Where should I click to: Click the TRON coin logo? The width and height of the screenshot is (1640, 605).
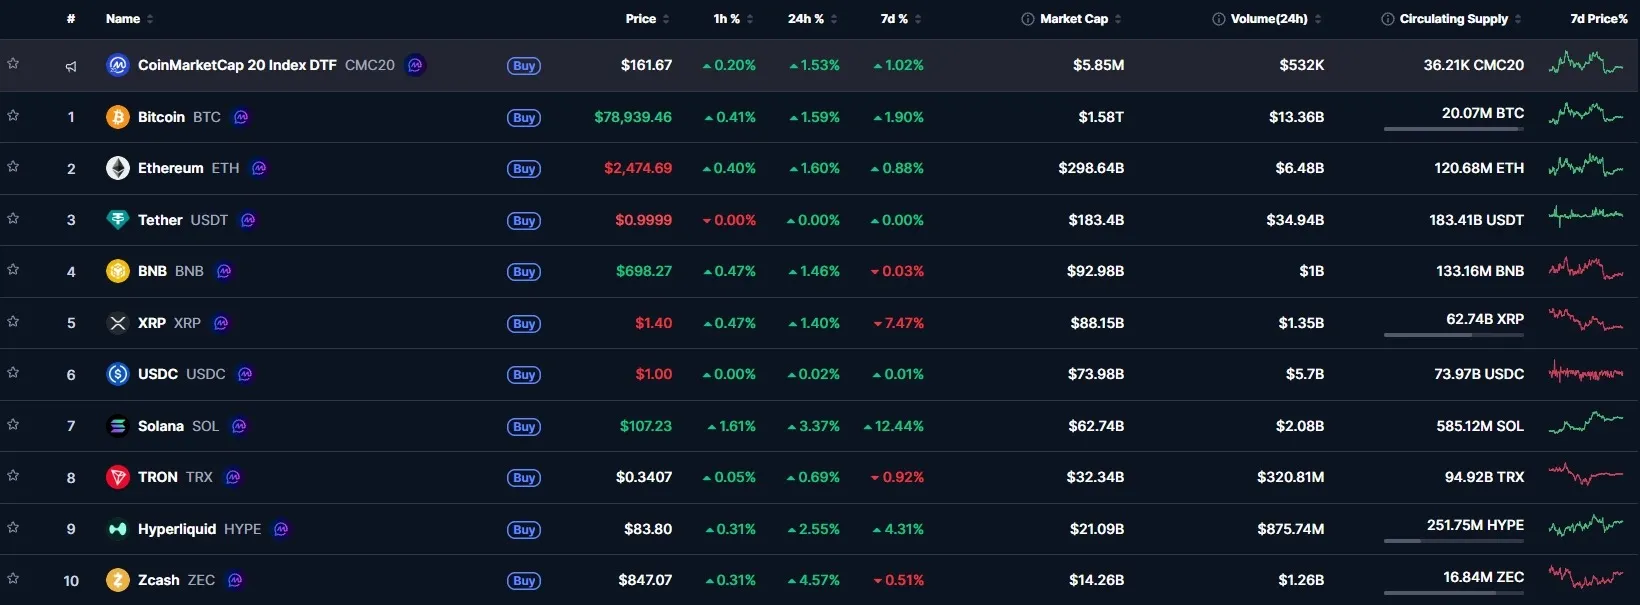click(118, 477)
